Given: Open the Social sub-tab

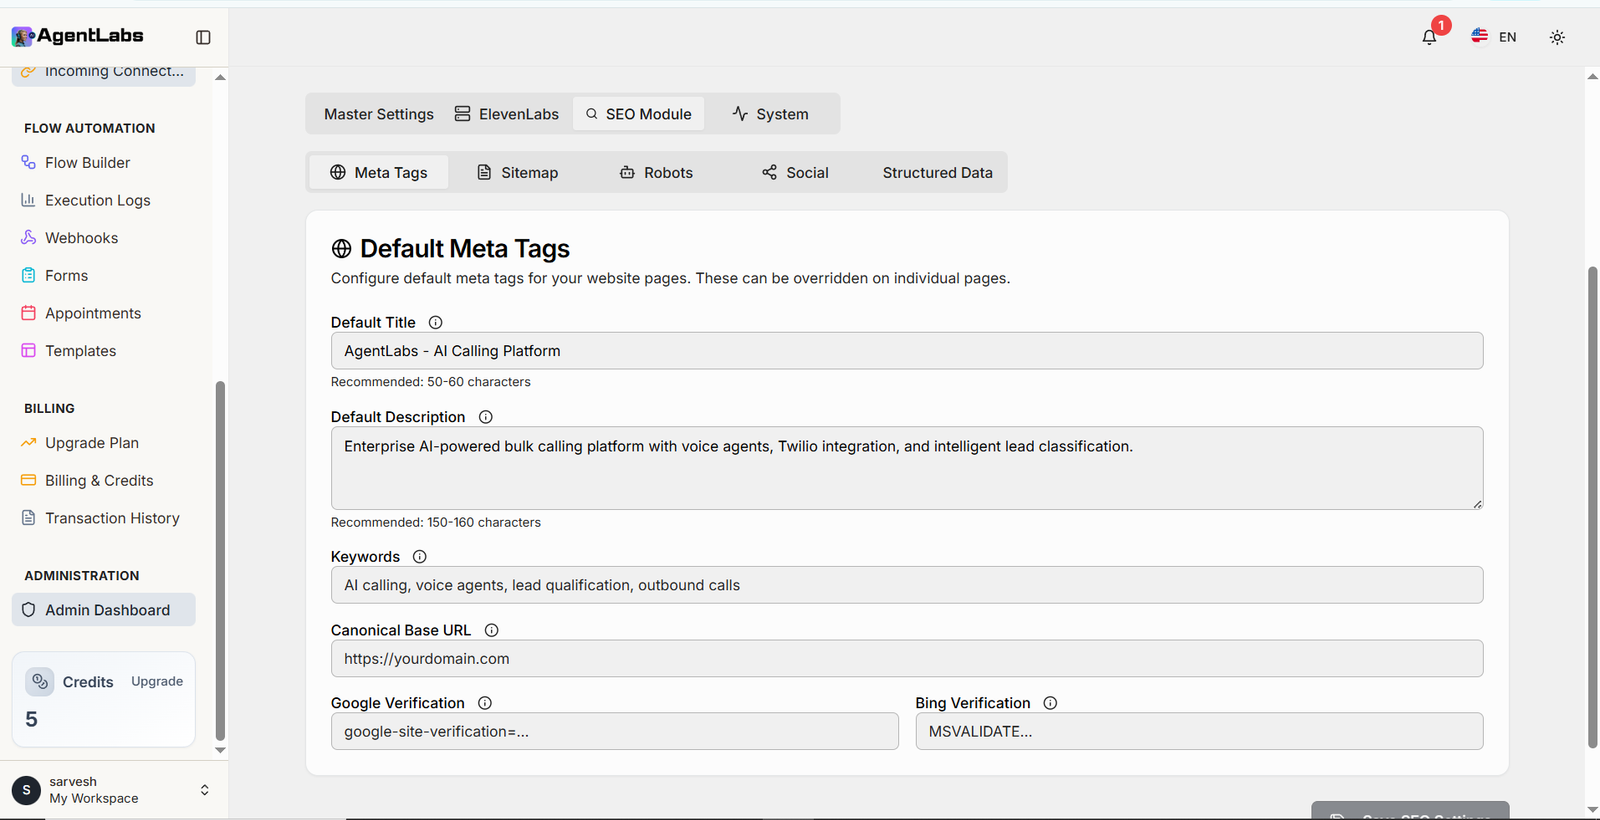Looking at the screenshot, I should [795, 173].
